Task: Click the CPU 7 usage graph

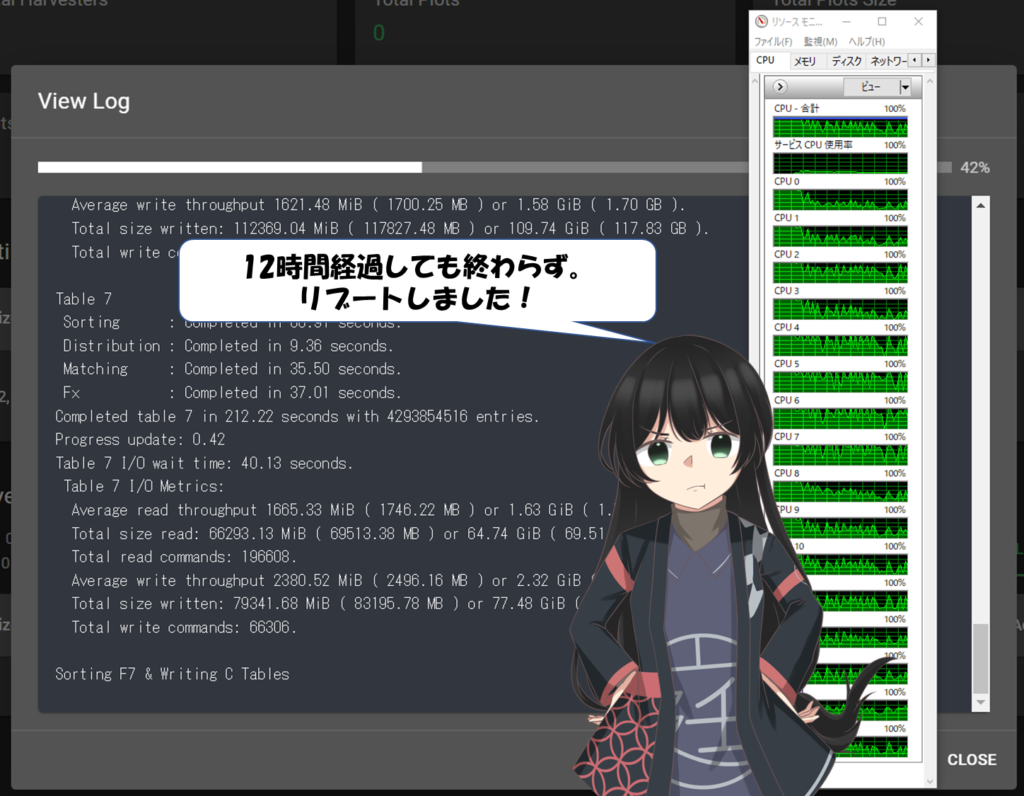Action: (840, 455)
